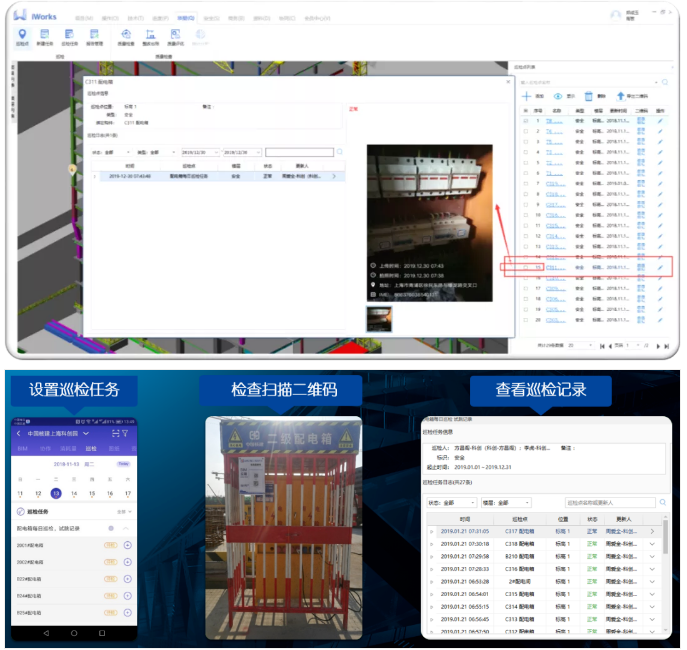Select the 巡检点 map-pin tool in ribbon
The width and height of the screenshot is (687, 650).
click(x=22, y=37)
